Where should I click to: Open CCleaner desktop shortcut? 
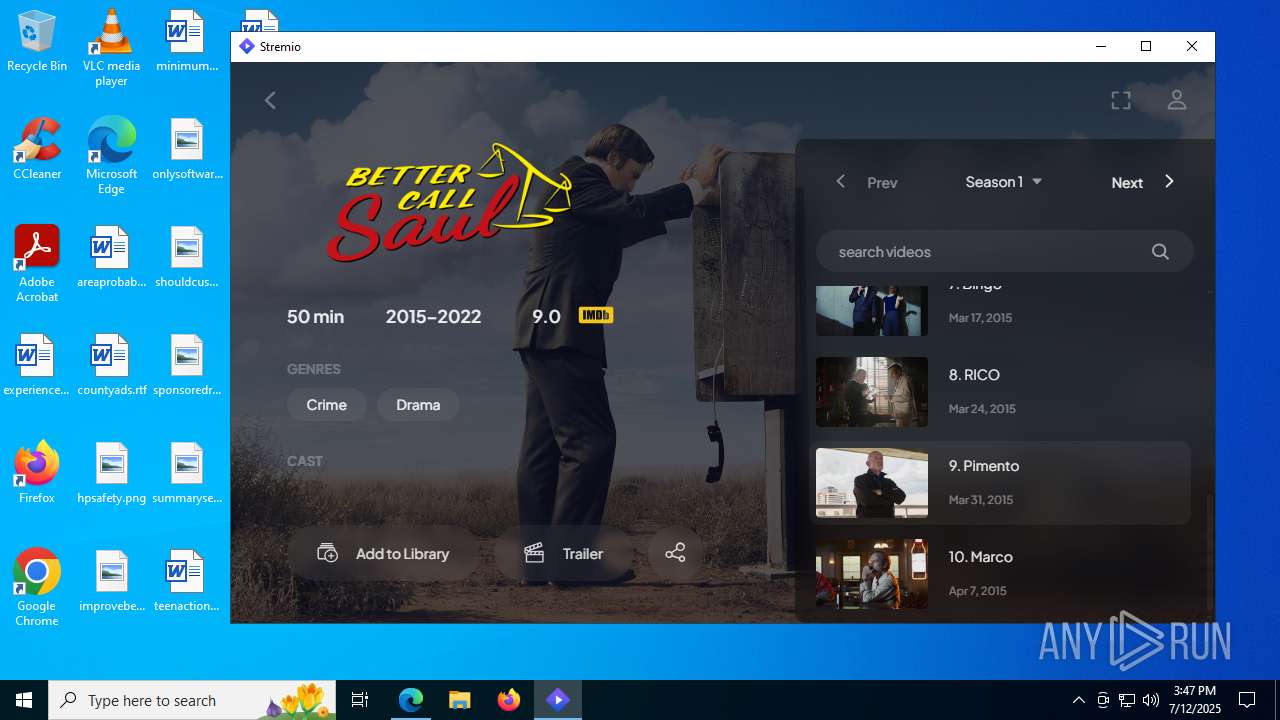click(x=37, y=148)
